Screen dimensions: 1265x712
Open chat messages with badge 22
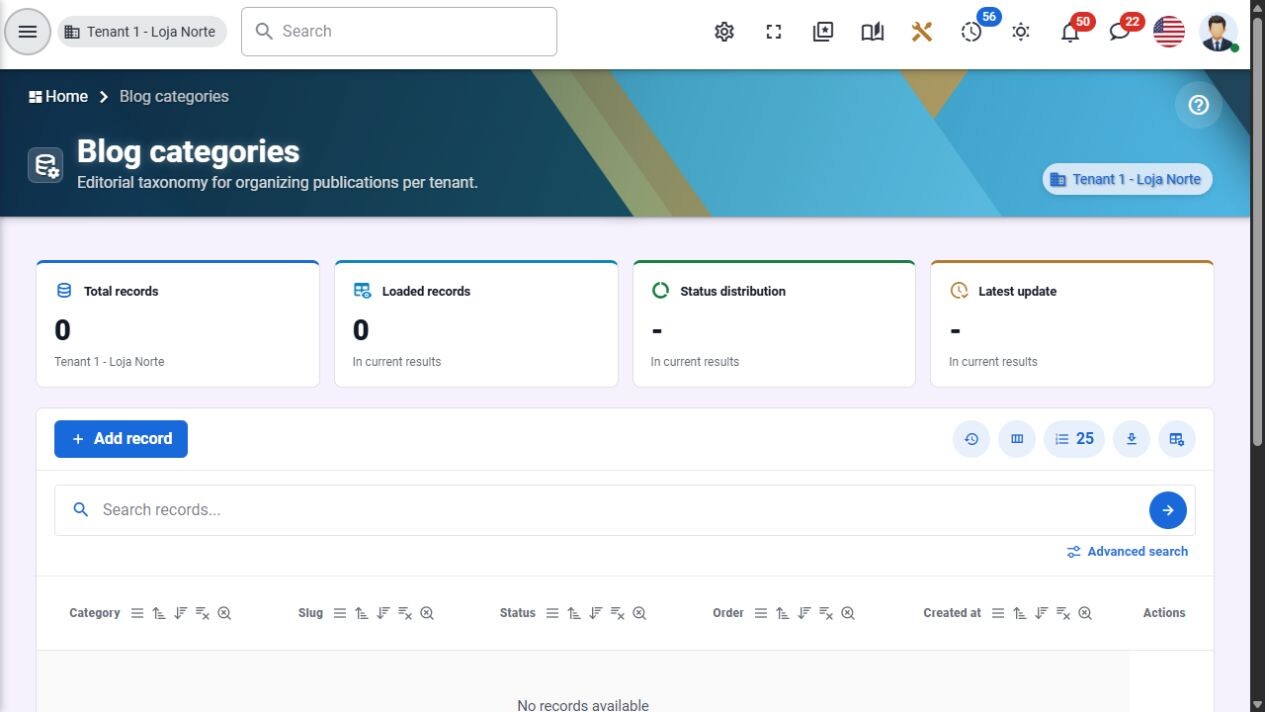[x=1120, y=32]
